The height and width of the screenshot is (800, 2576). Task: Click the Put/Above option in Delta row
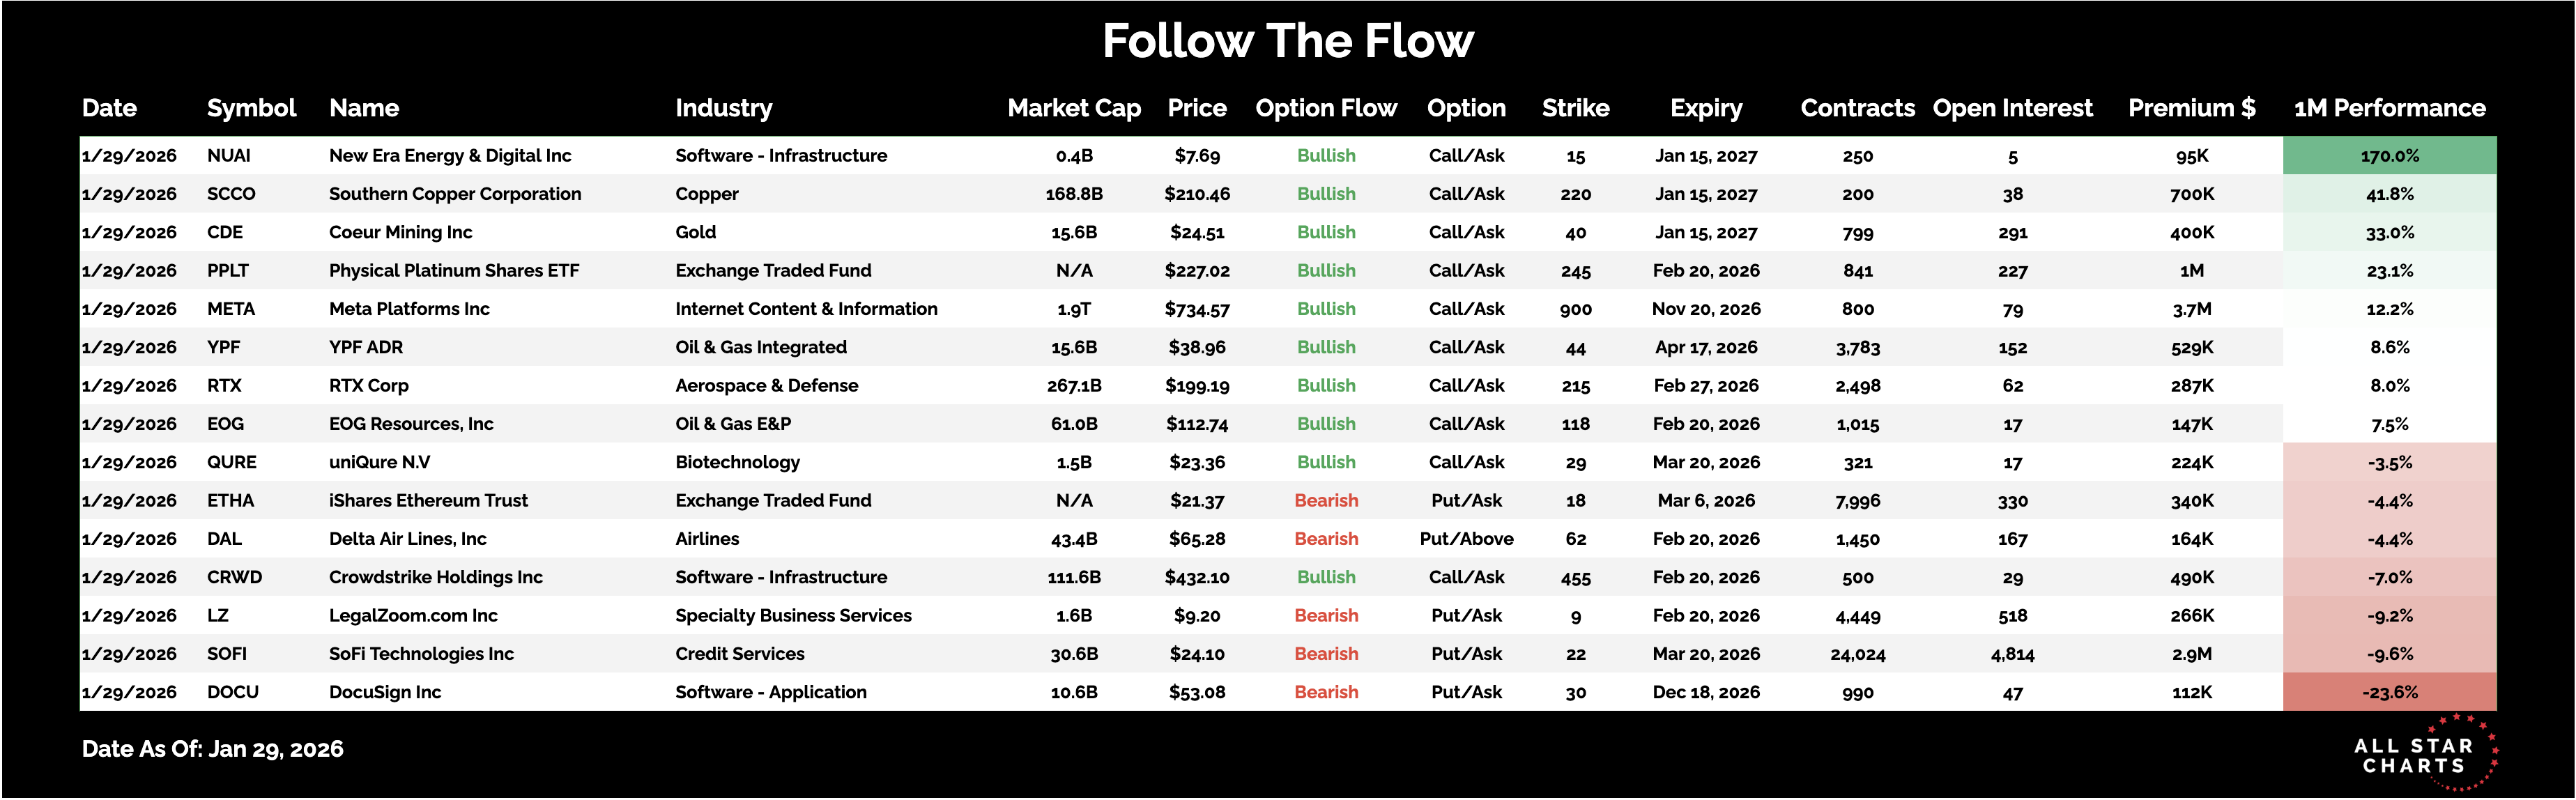(x=1465, y=539)
